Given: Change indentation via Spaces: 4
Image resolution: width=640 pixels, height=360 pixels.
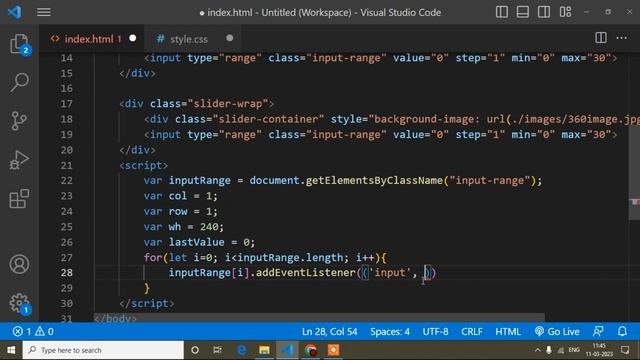Looking at the screenshot, I should pyautogui.click(x=390, y=331).
